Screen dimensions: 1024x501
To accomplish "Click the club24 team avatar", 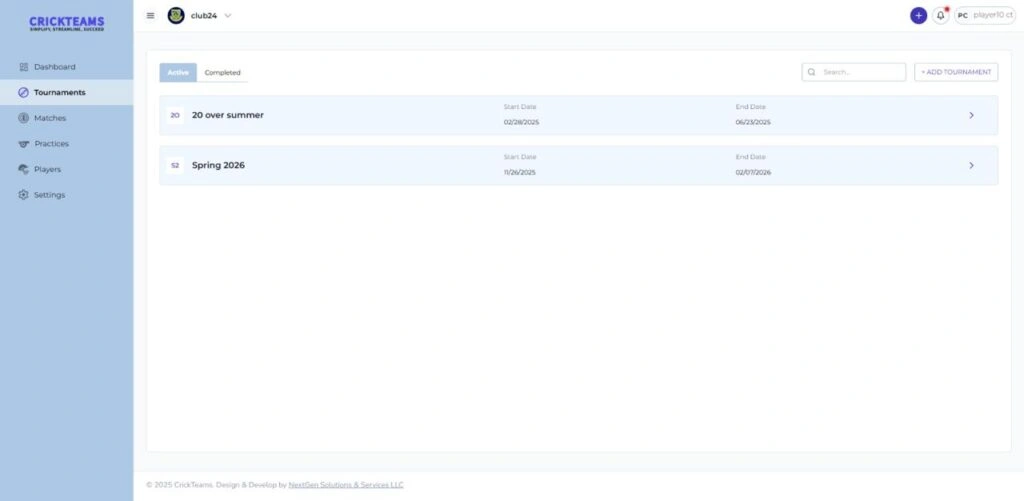I will tap(176, 16).
